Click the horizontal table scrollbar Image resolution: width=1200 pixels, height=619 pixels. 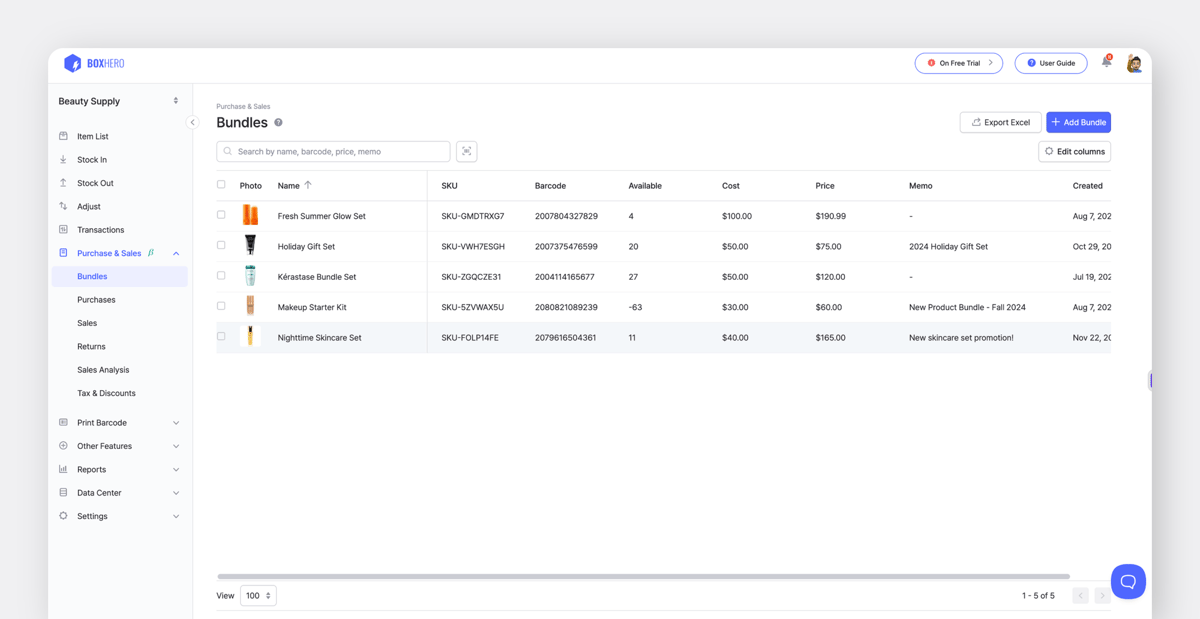(642, 576)
